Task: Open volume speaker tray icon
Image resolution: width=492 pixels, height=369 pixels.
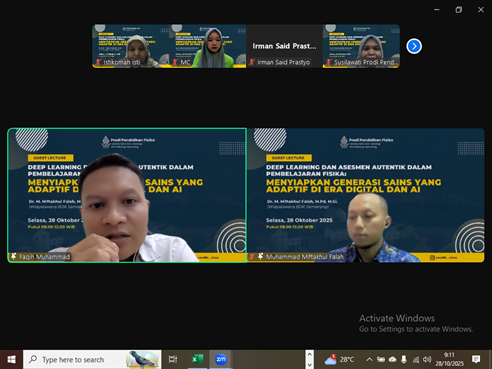Action: (x=427, y=359)
